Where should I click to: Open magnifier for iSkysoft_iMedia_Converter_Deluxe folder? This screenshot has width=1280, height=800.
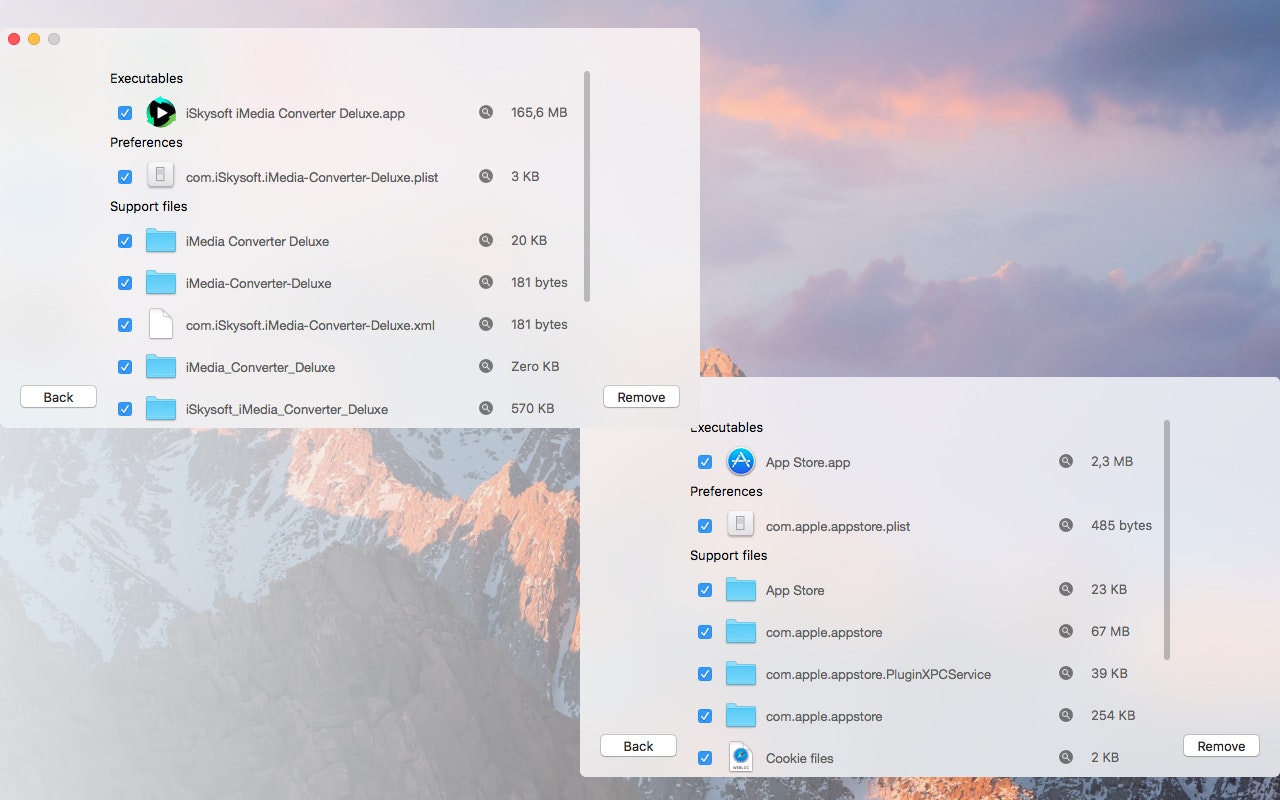[486, 408]
